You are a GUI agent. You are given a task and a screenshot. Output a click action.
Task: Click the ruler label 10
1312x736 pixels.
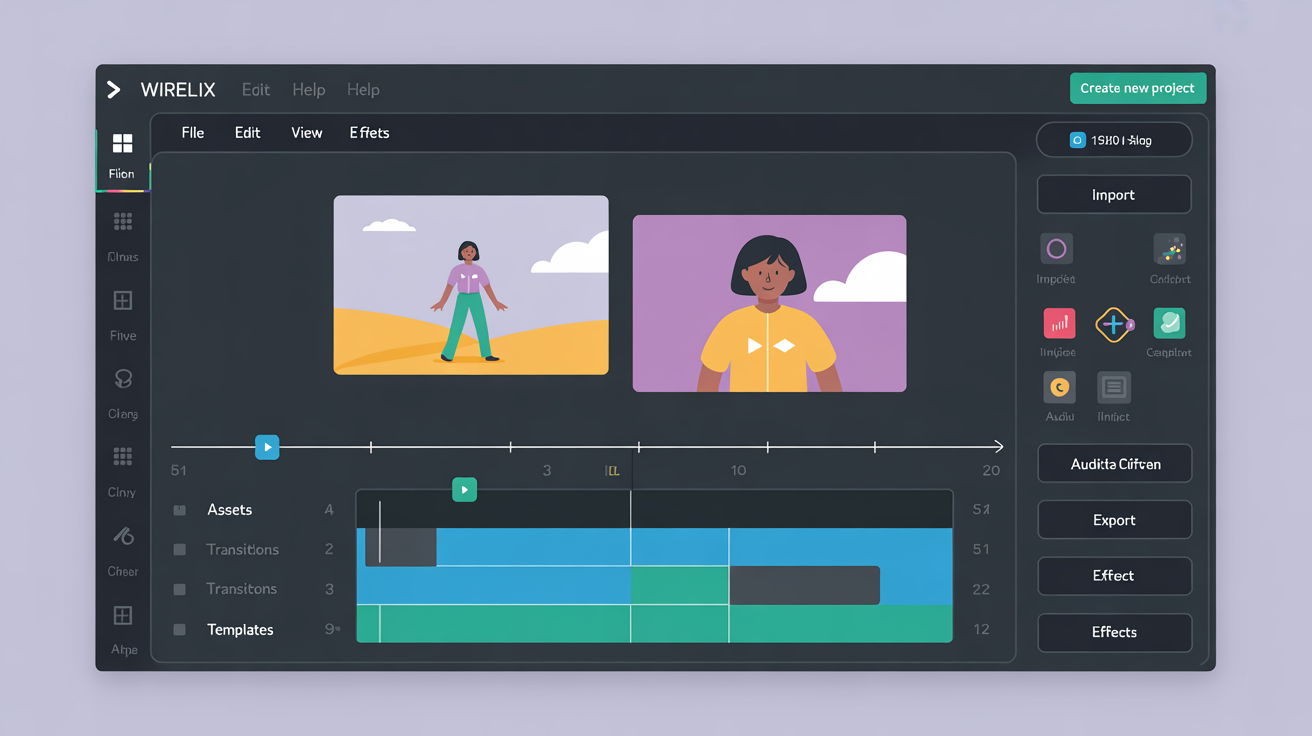tap(738, 471)
